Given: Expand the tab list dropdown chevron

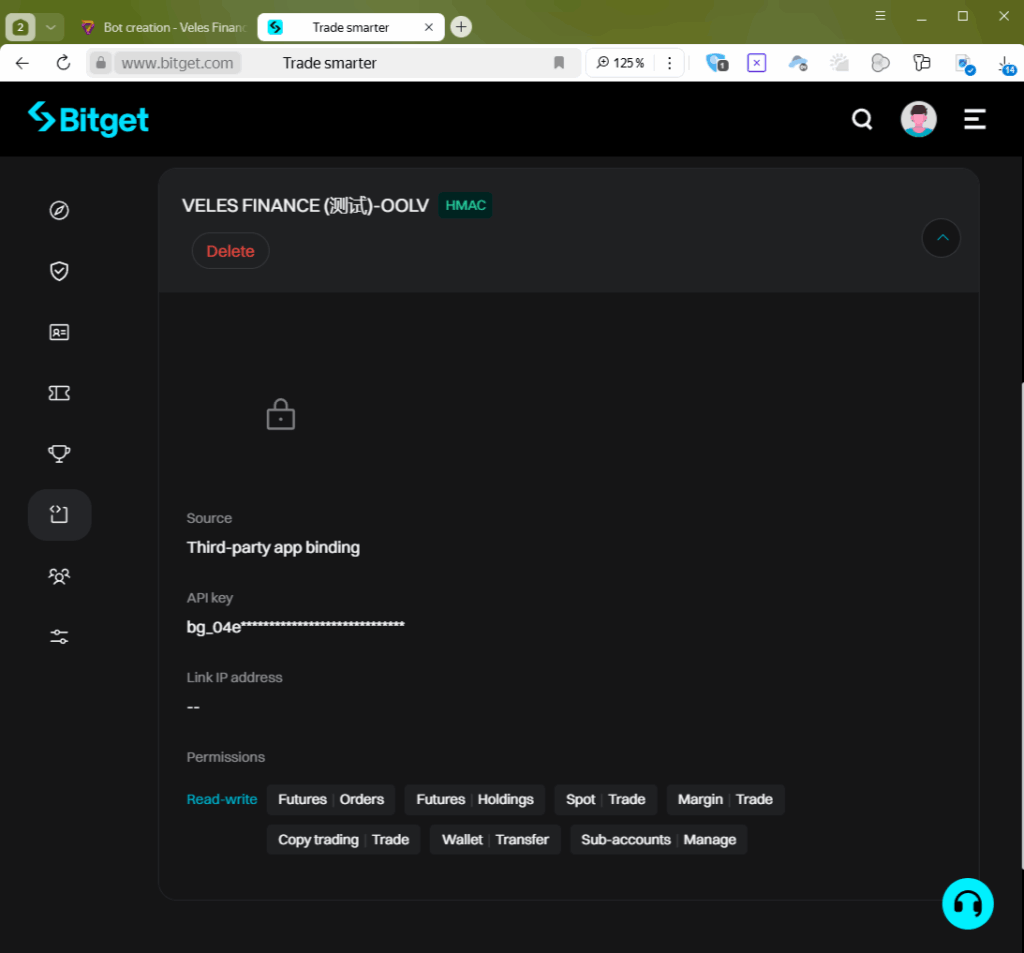Looking at the screenshot, I should tap(50, 27).
